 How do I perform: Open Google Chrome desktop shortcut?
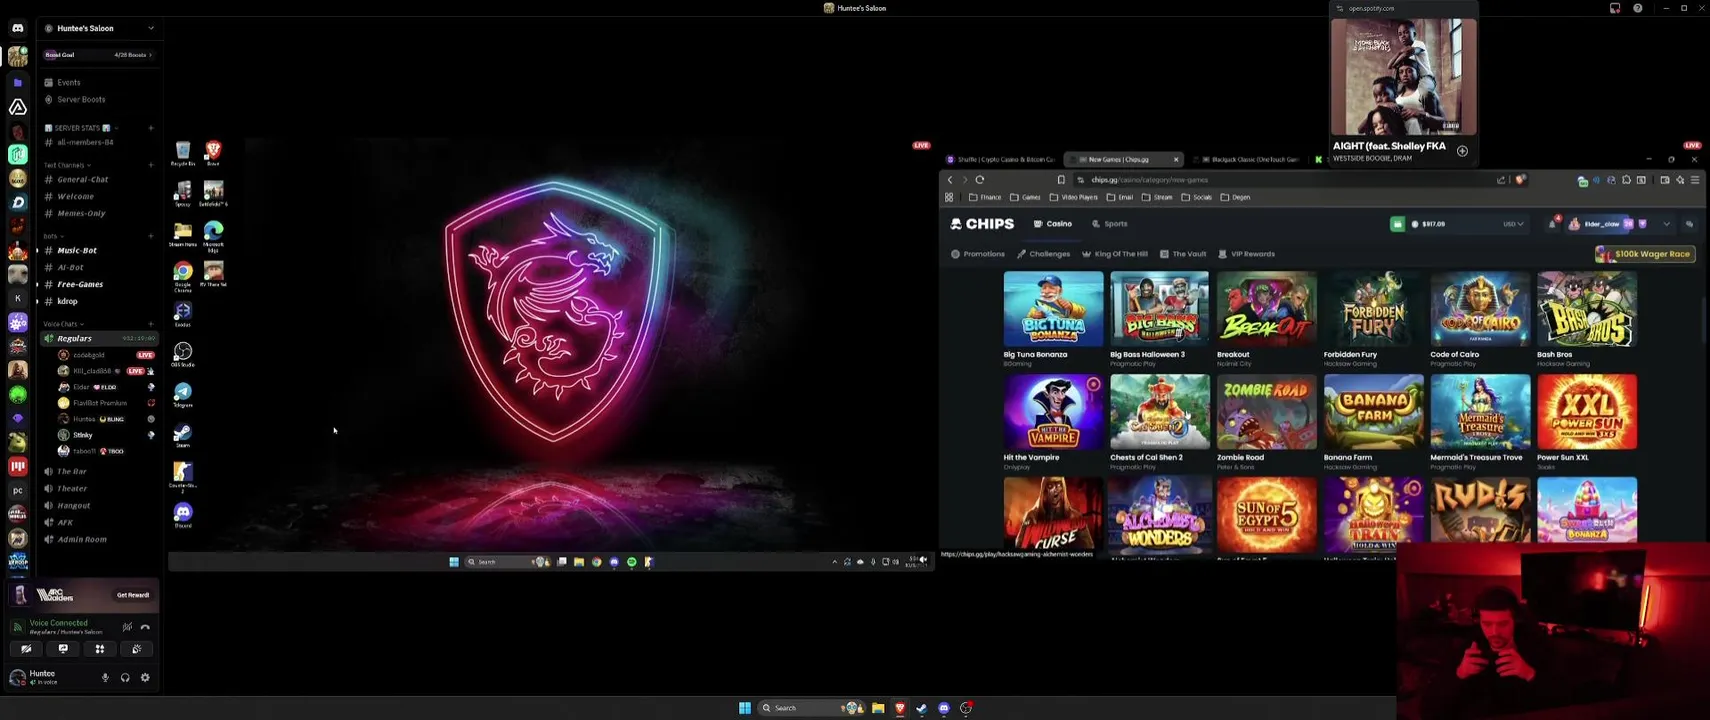click(182, 274)
